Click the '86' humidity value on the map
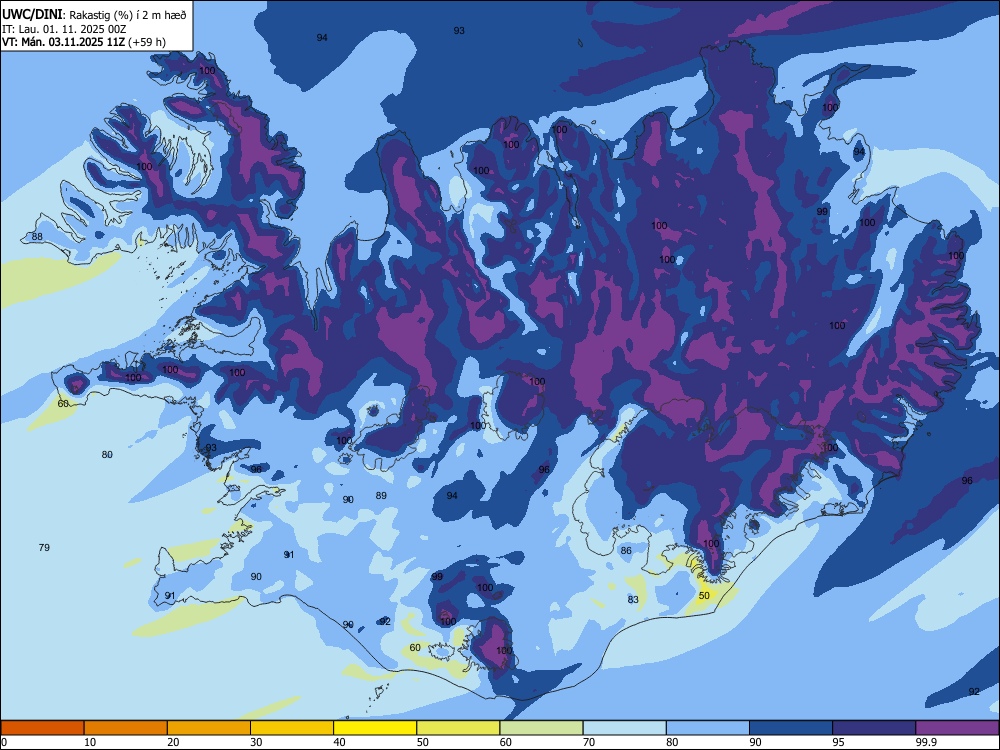 [x=626, y=550]
